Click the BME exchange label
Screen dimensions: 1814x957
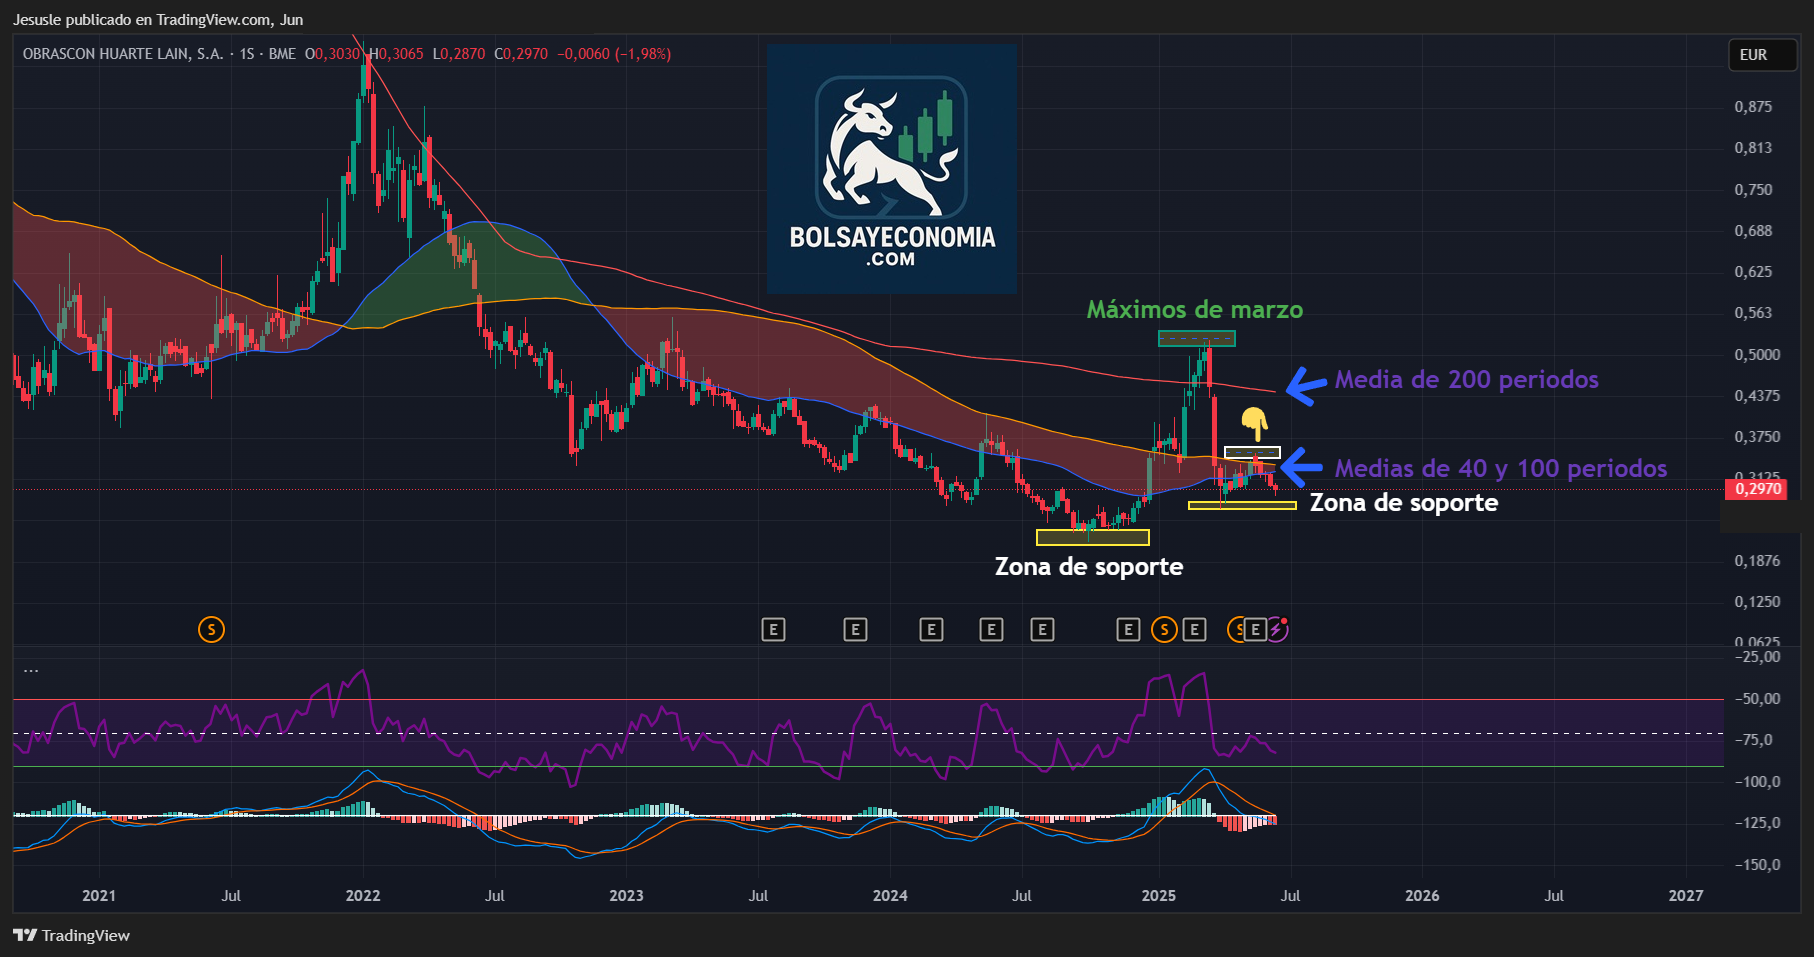(x=282, y=54)
